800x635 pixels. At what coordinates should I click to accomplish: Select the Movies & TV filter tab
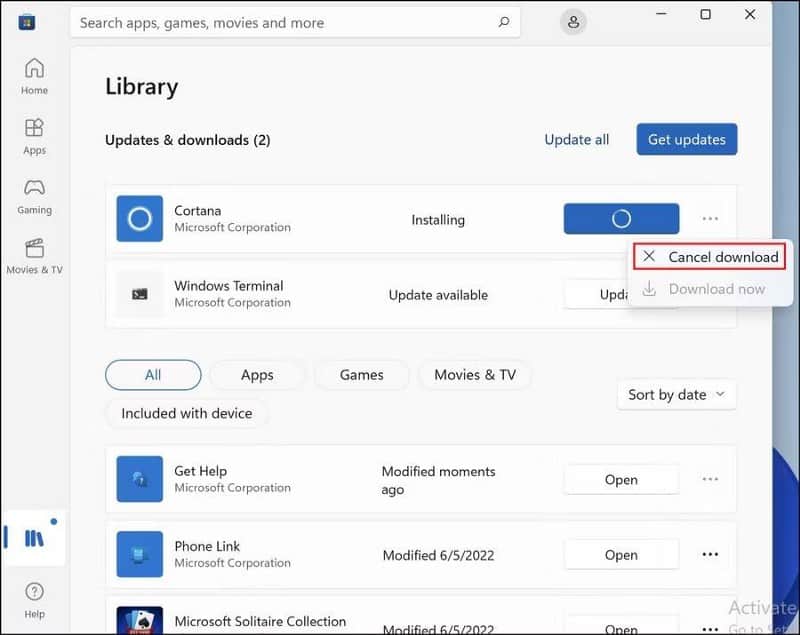click(x=475, y=375)
